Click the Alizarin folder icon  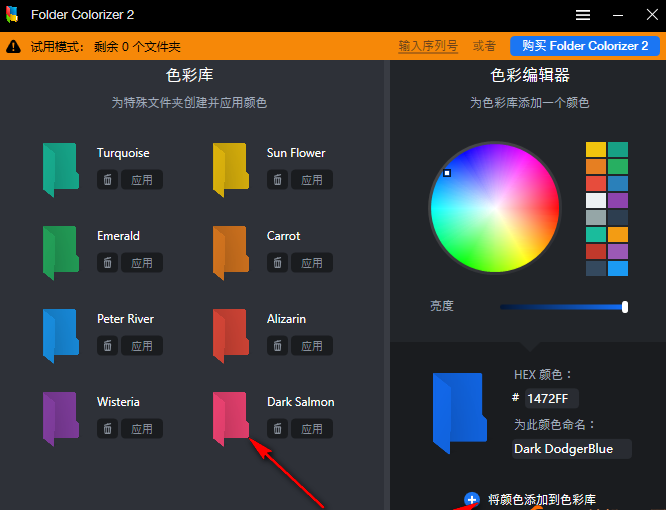(x=231, y=336)
